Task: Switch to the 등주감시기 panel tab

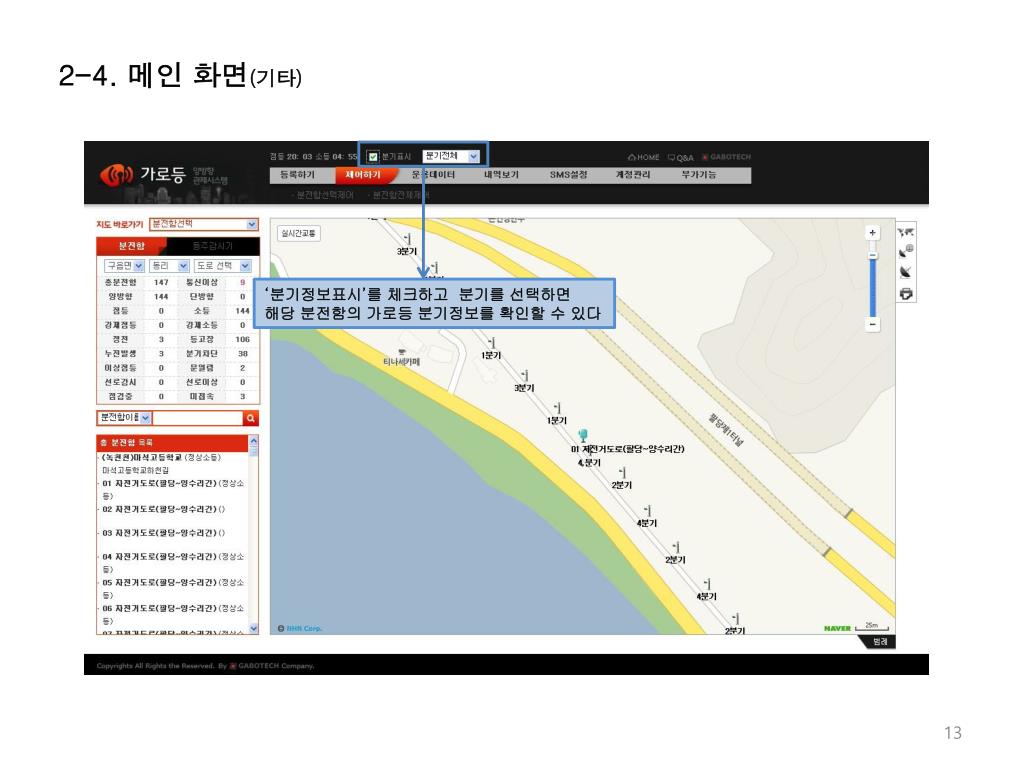Action: 213,246
